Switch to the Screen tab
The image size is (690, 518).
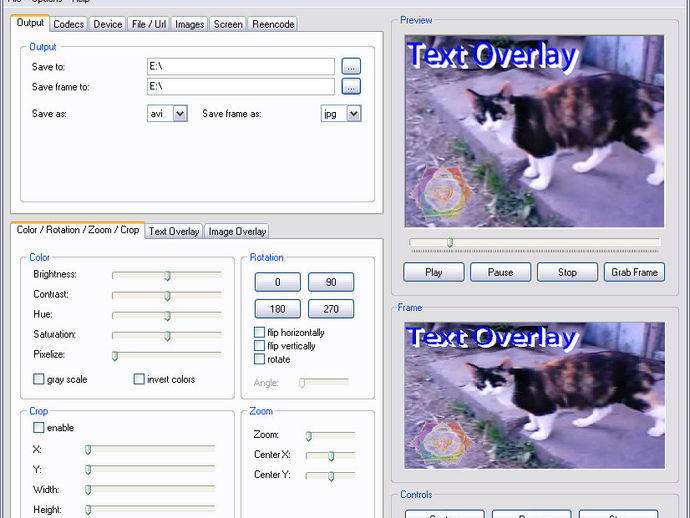pos(228,24)
